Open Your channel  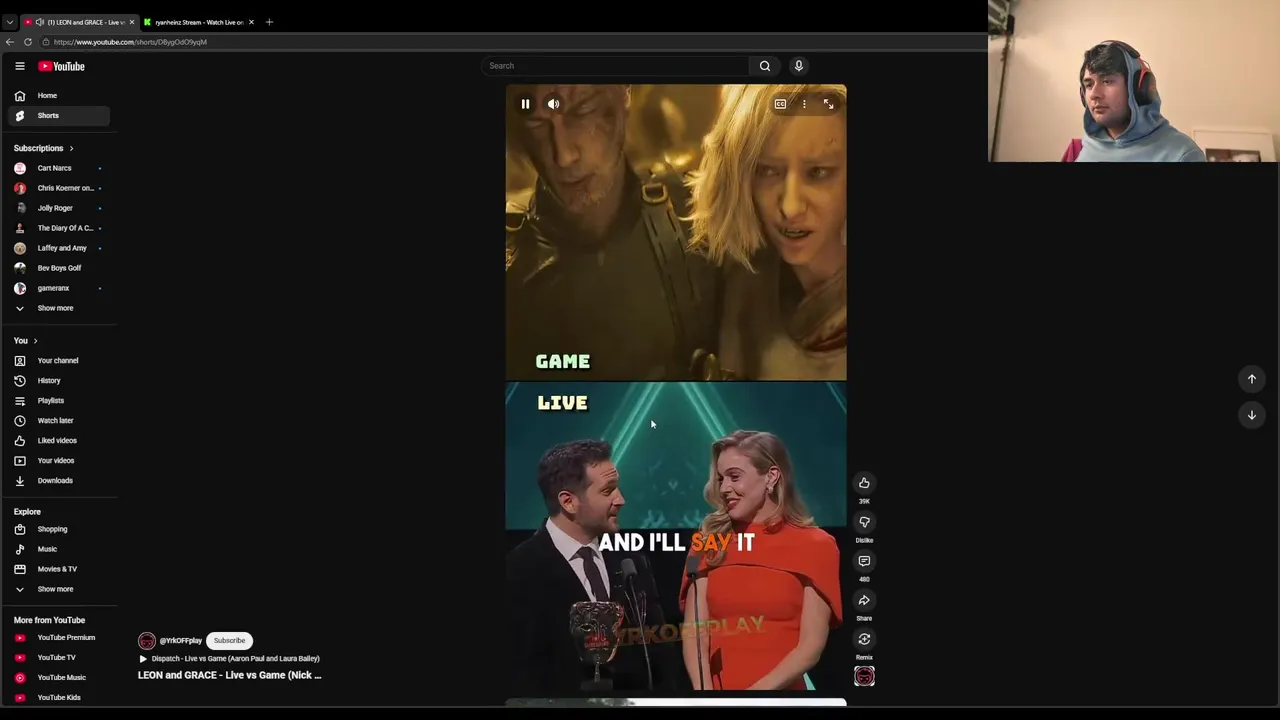coord(59,360)
